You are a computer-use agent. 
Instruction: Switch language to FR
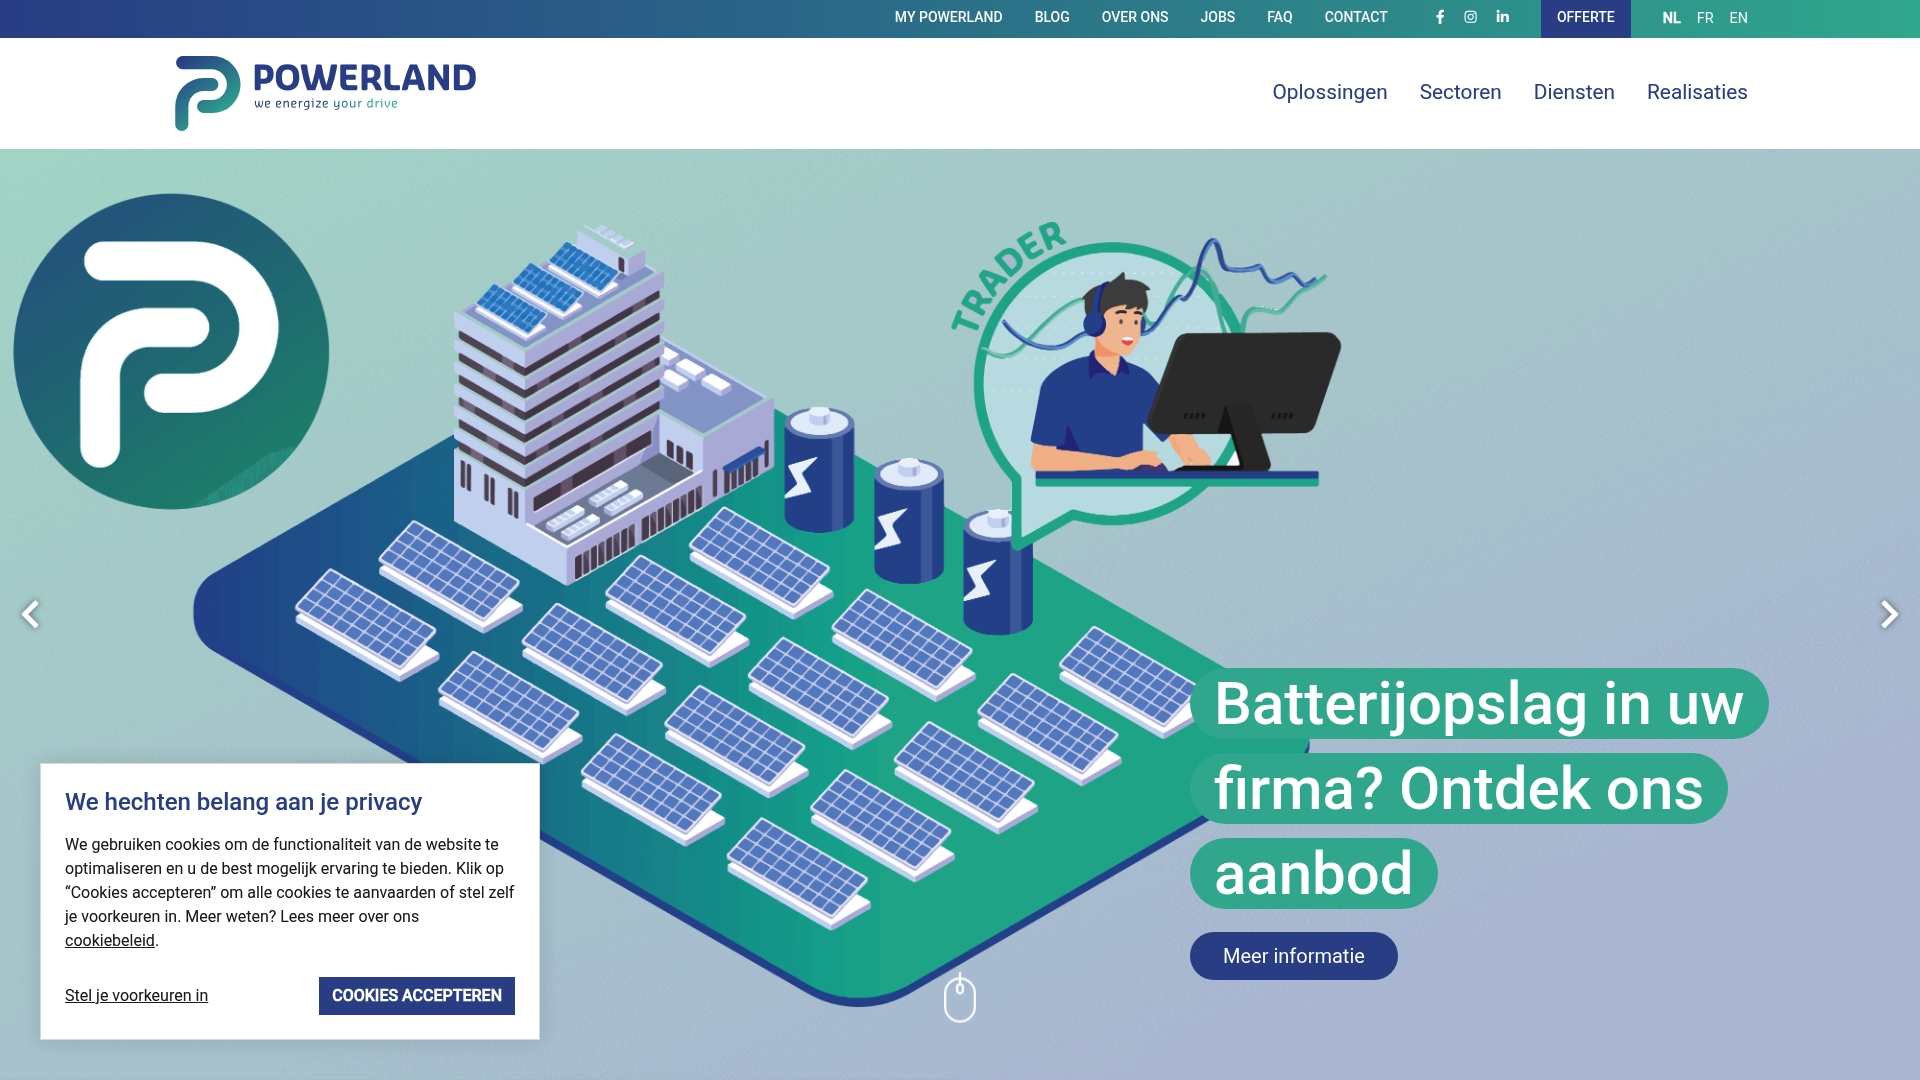[1705, 18]
